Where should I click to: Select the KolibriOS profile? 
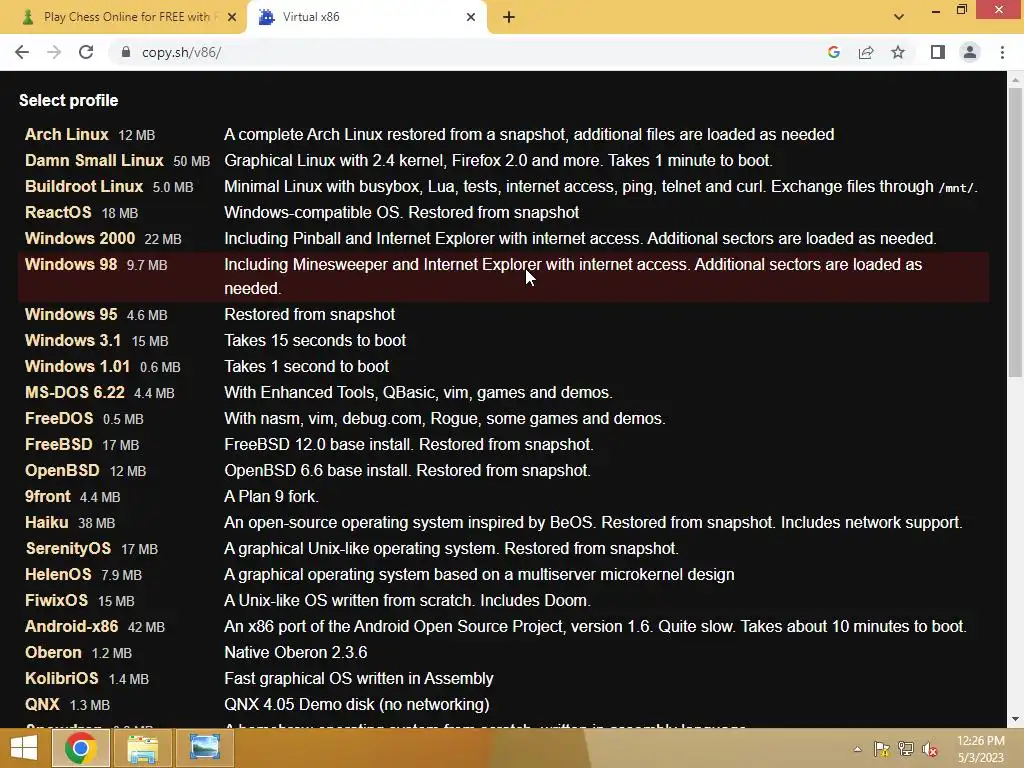[x=61, y=680]
